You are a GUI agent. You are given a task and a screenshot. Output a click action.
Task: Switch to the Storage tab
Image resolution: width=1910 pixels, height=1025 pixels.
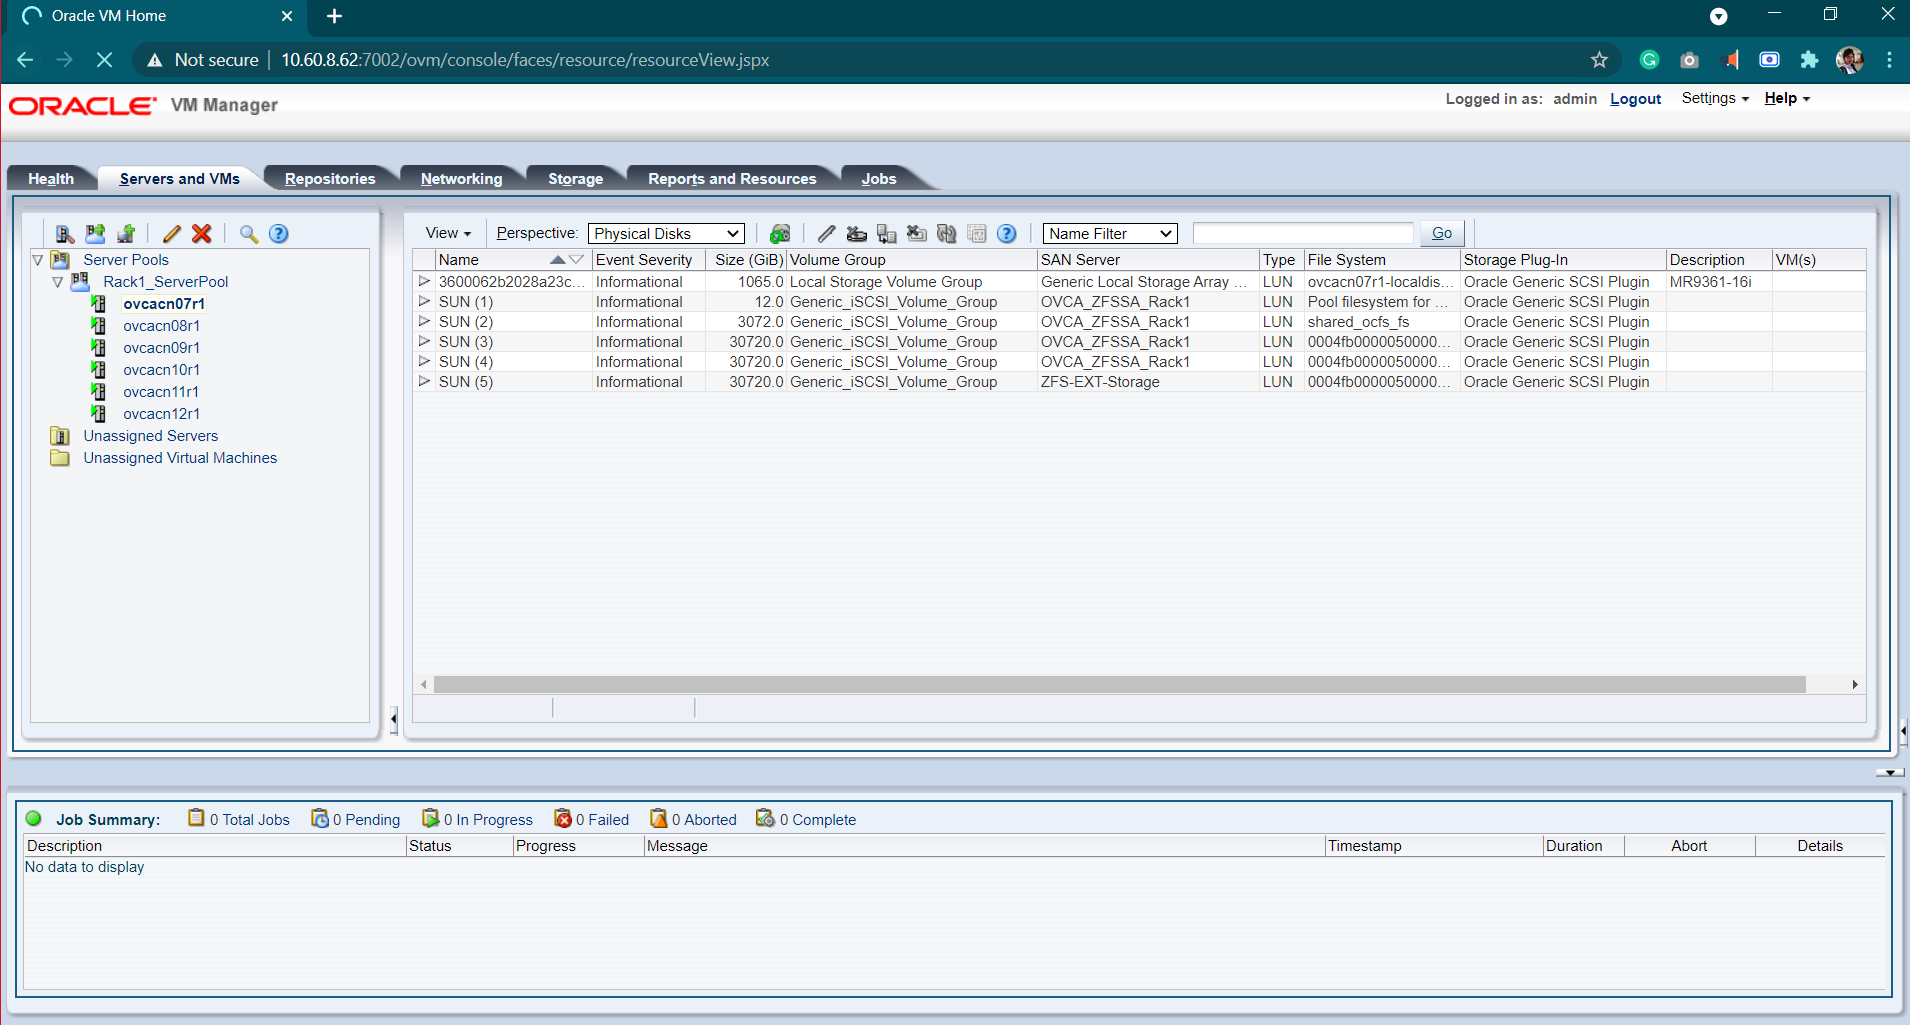point(575,179)
